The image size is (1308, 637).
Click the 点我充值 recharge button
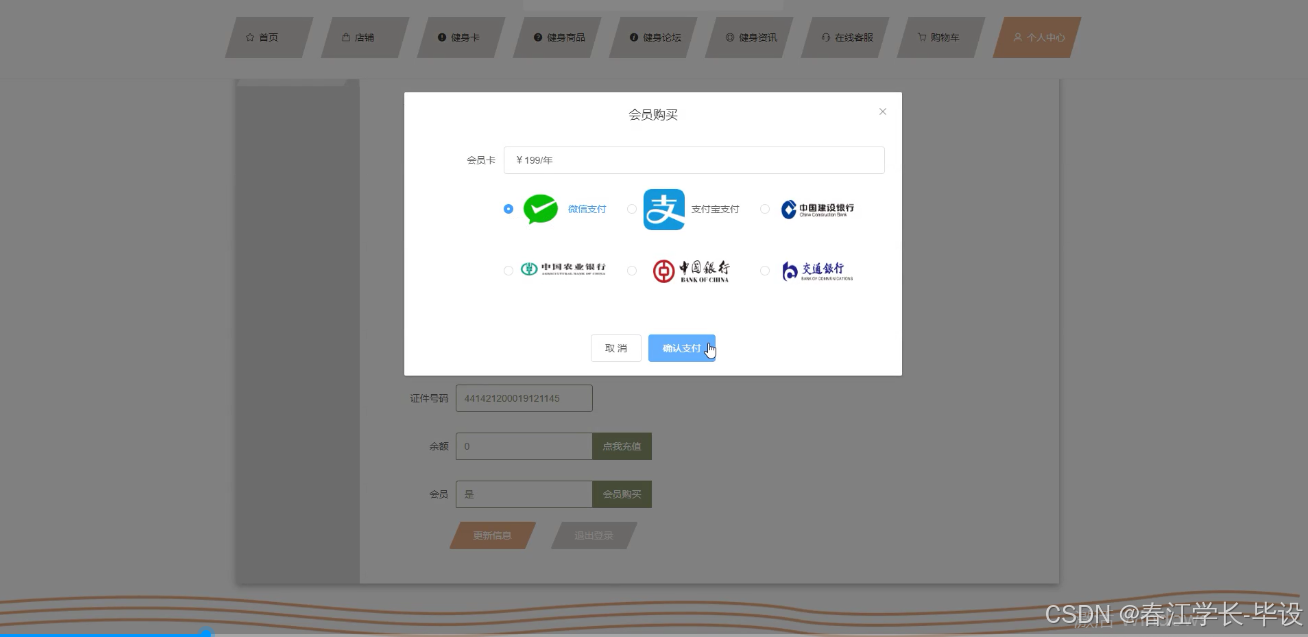click(621, 446)
